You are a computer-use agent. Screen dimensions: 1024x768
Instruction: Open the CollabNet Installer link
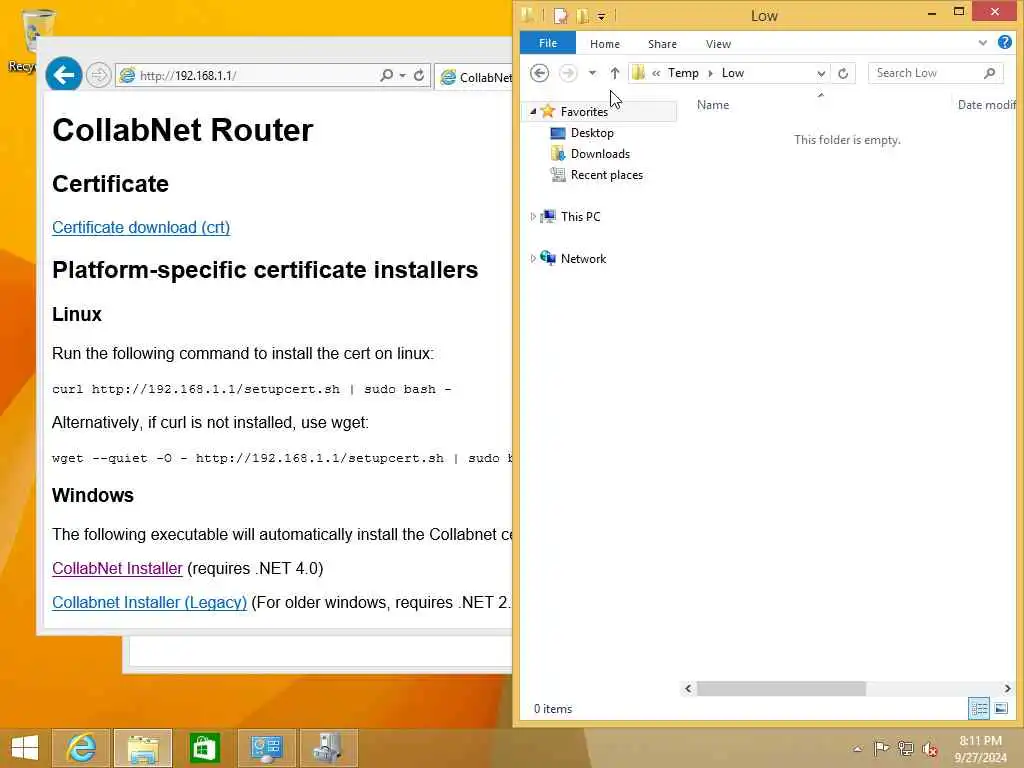coord(117,568)
